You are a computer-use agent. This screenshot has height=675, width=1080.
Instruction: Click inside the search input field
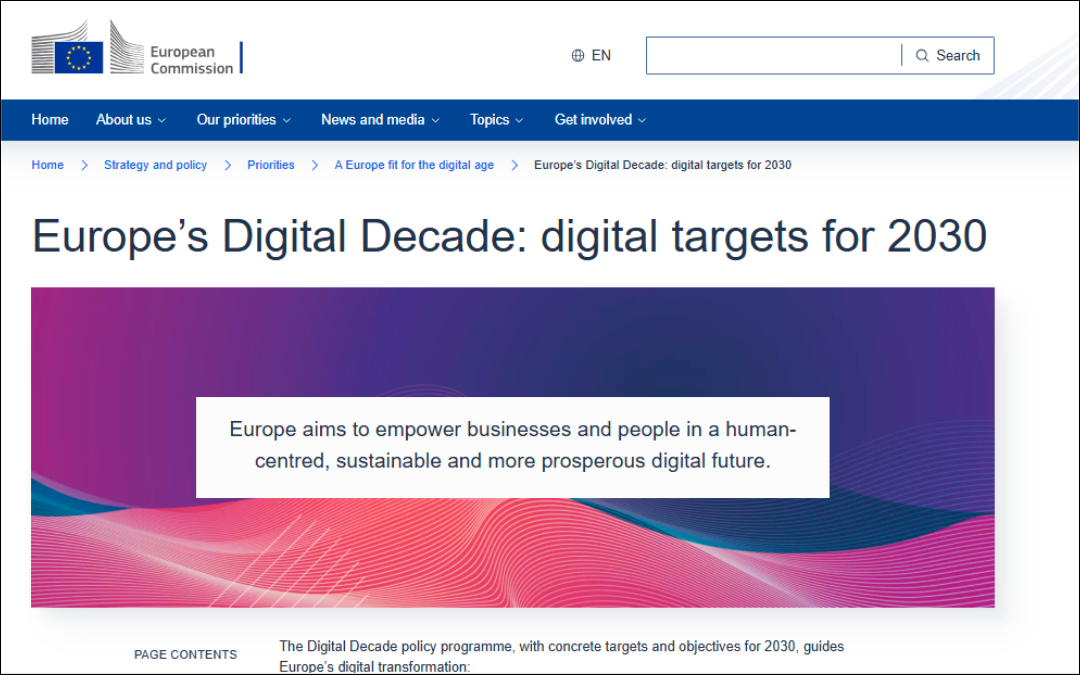pos(773,56)
